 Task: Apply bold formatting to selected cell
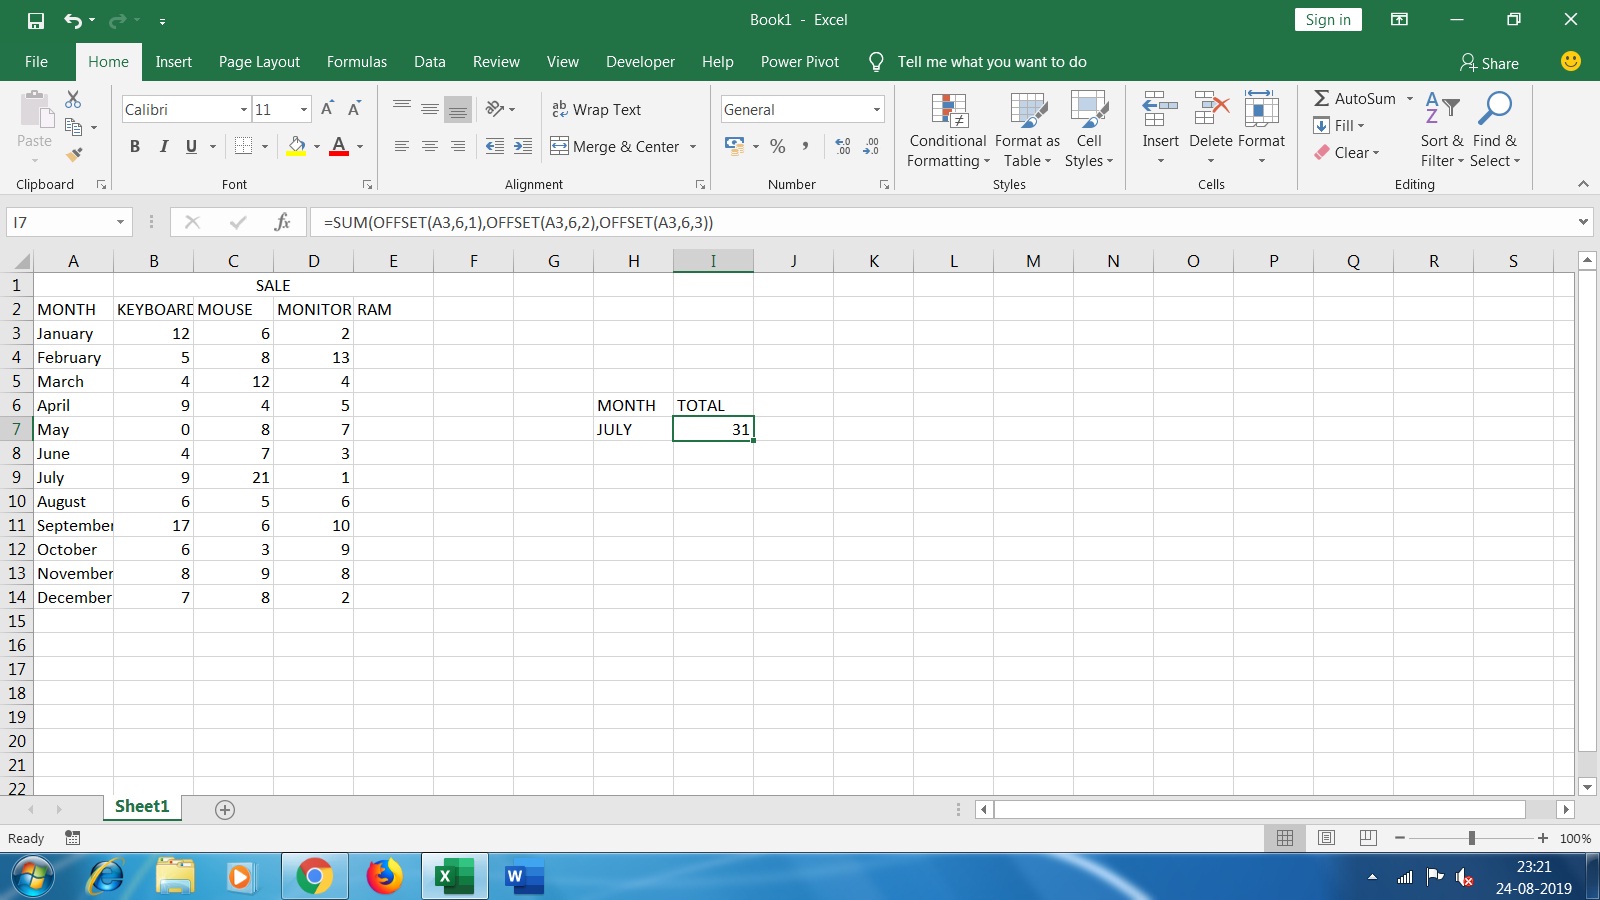point(135,146)
